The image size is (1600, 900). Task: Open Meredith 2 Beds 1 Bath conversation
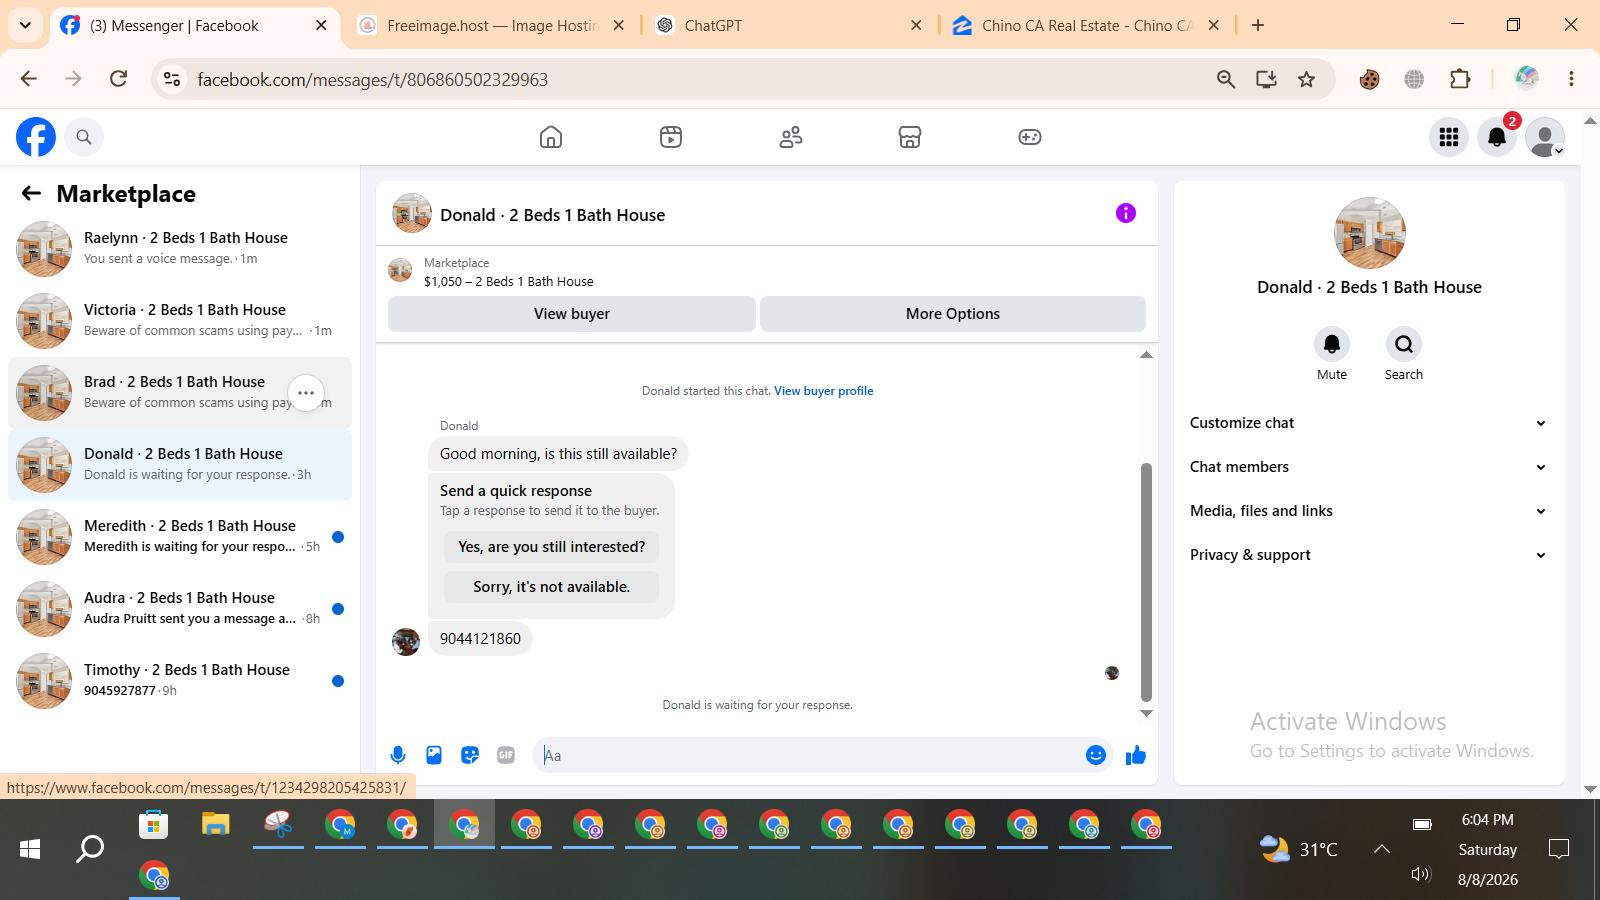(x=180, y=537)
